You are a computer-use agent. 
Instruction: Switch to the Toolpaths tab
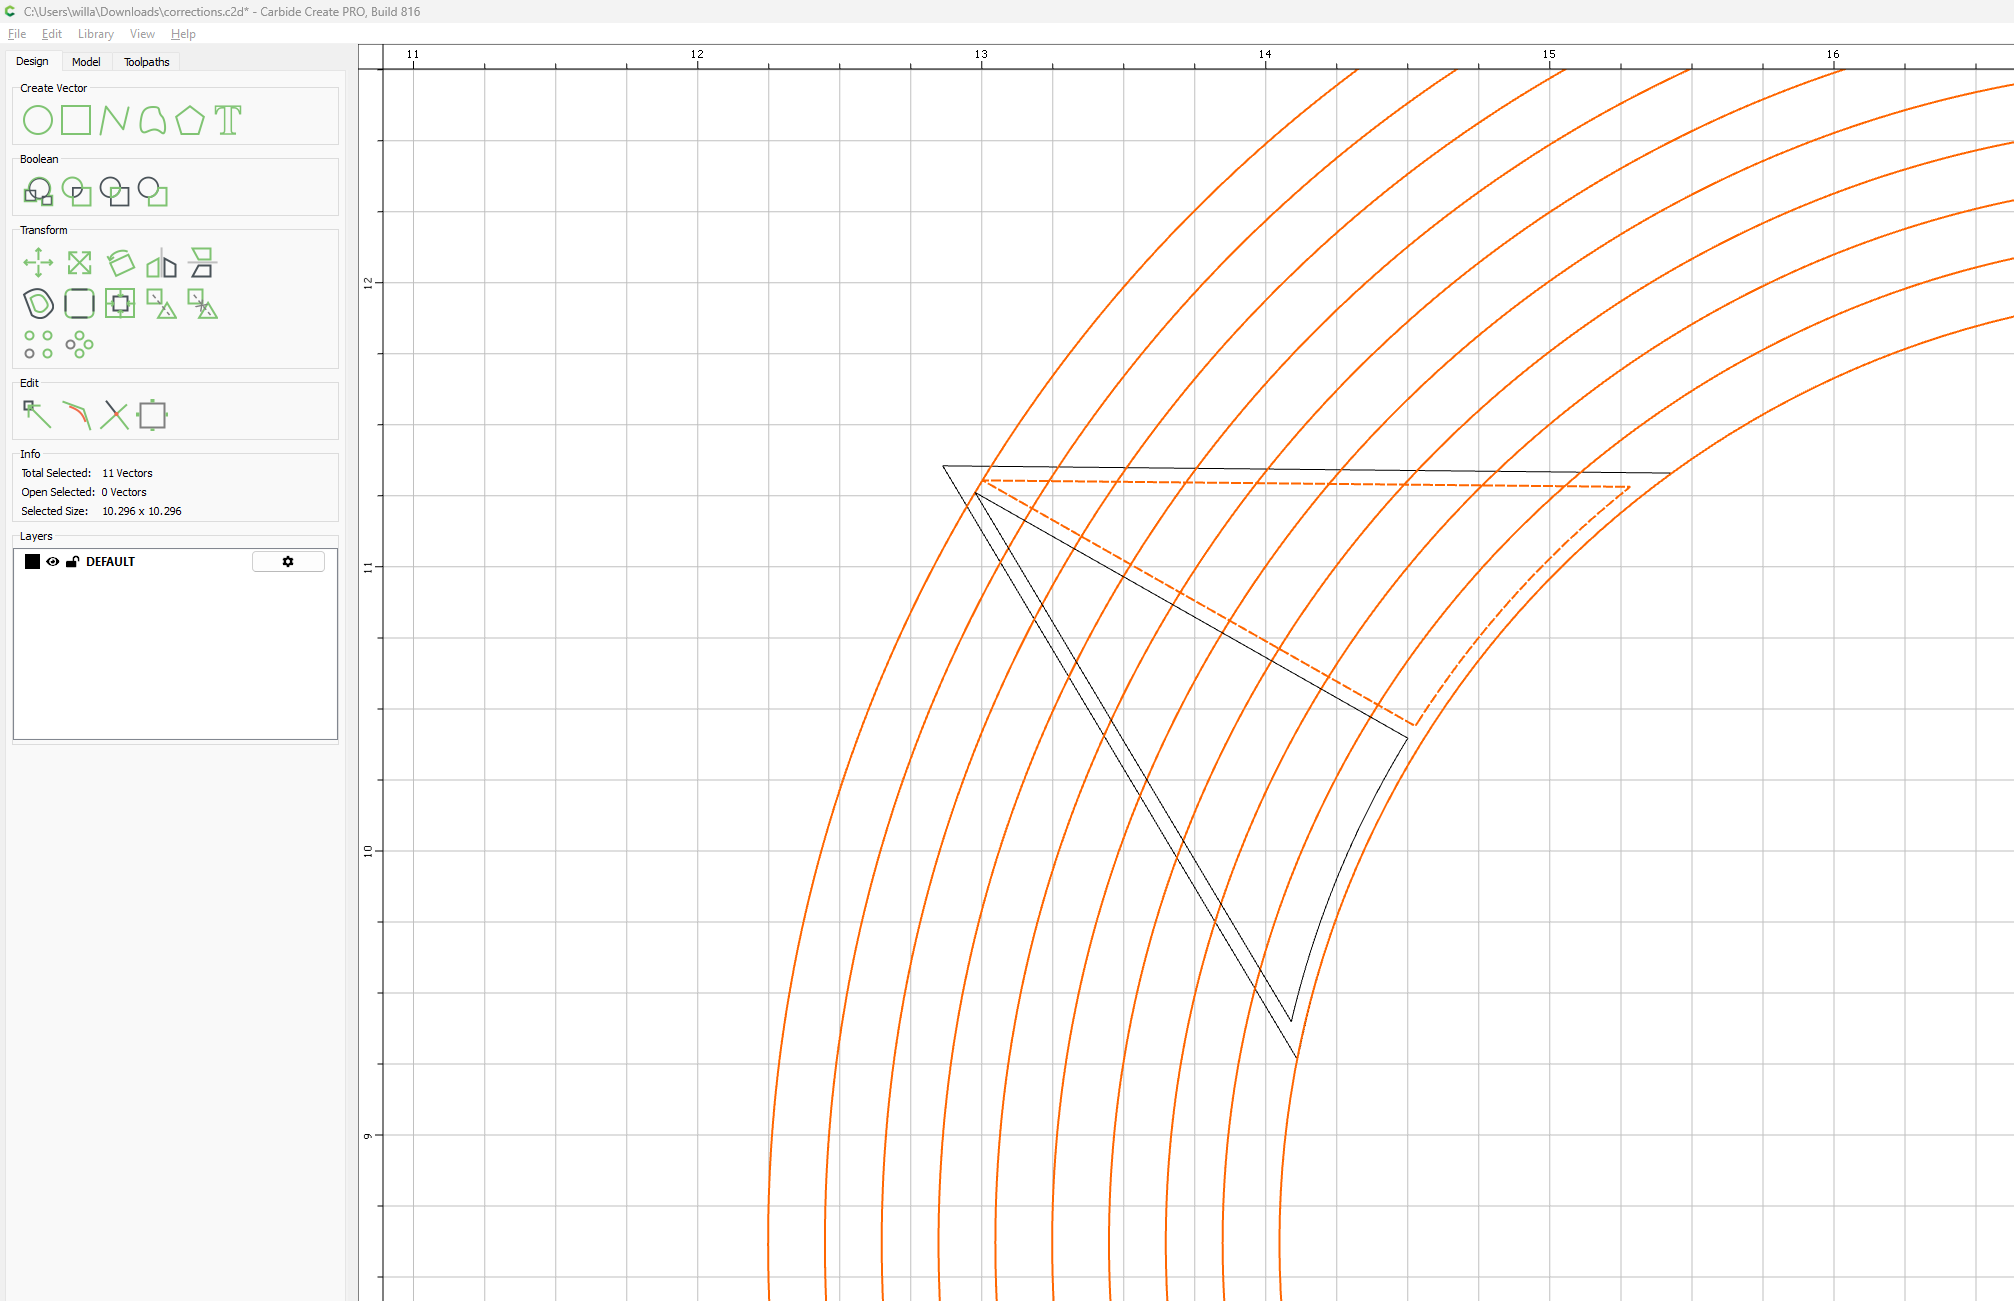146,62
